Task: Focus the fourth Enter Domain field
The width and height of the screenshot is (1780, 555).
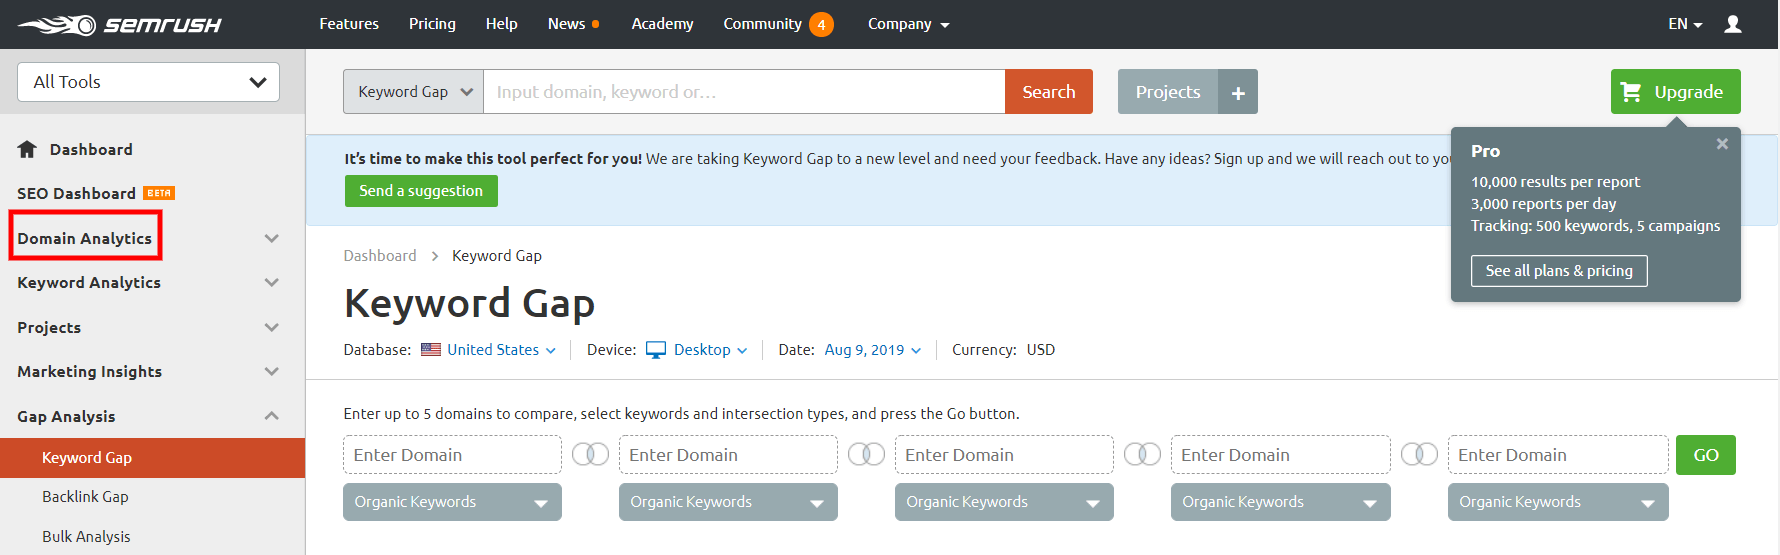Action: [1280, 455]
